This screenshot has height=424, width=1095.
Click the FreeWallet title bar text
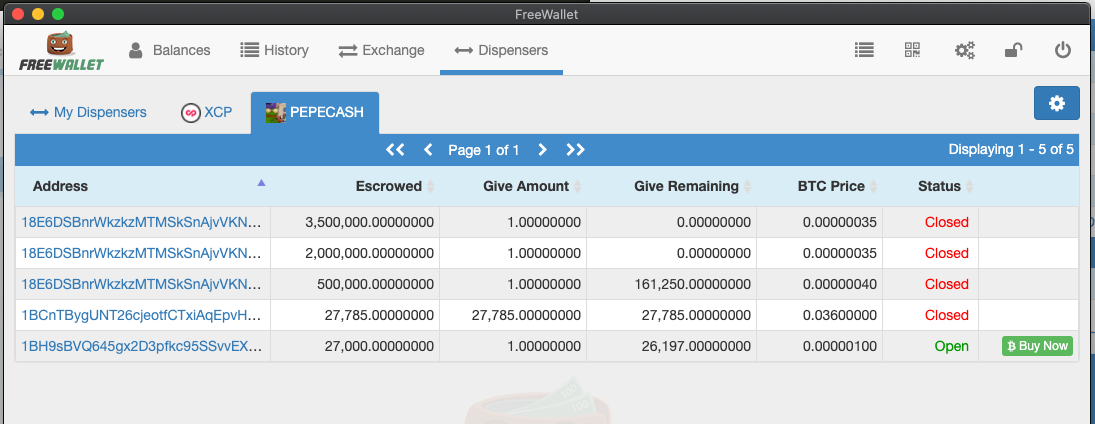coord(547,13)
